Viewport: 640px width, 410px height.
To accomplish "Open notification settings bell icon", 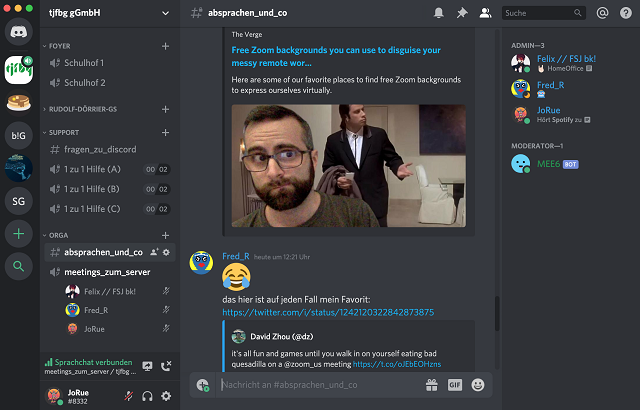I will (x=438, y=13).
